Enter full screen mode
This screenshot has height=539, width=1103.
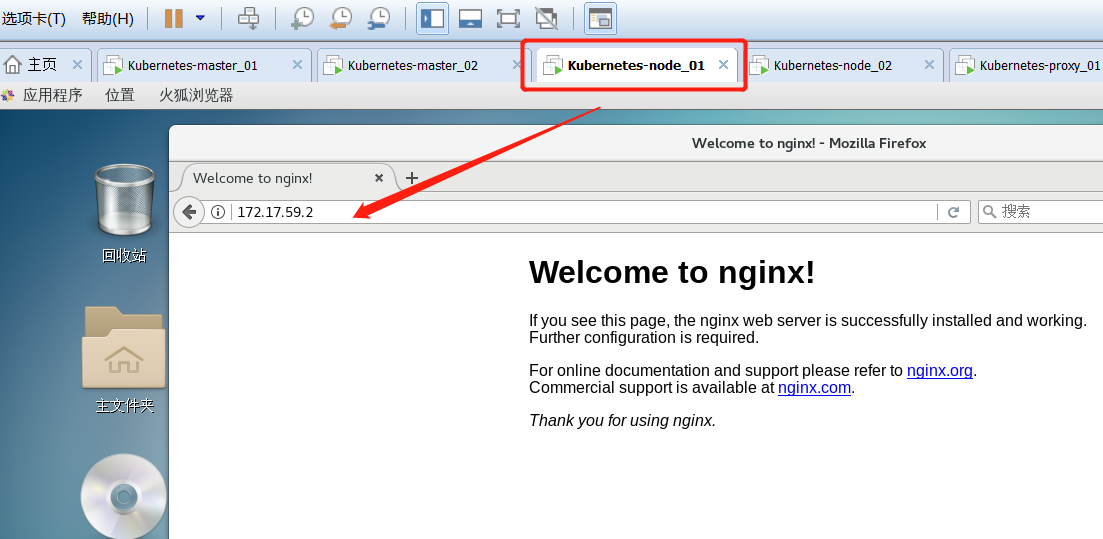click(x=508, y=18)
